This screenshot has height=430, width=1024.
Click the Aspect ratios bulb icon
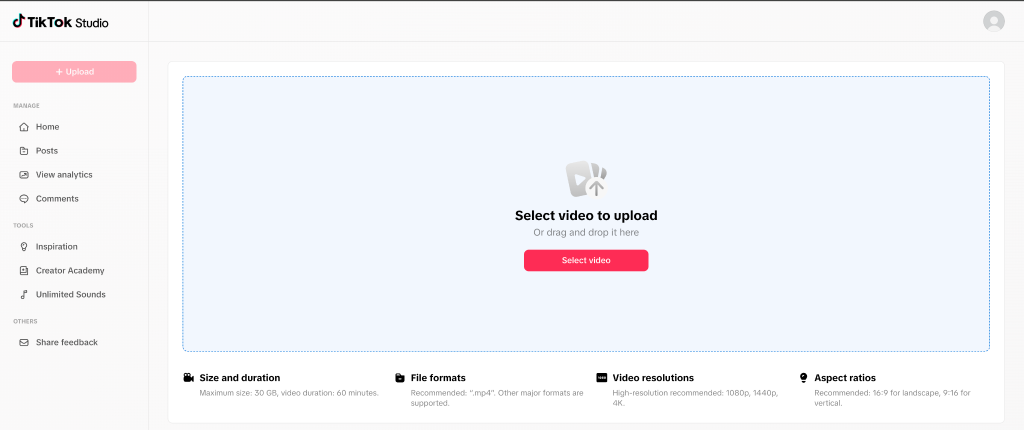click(803, 378)
